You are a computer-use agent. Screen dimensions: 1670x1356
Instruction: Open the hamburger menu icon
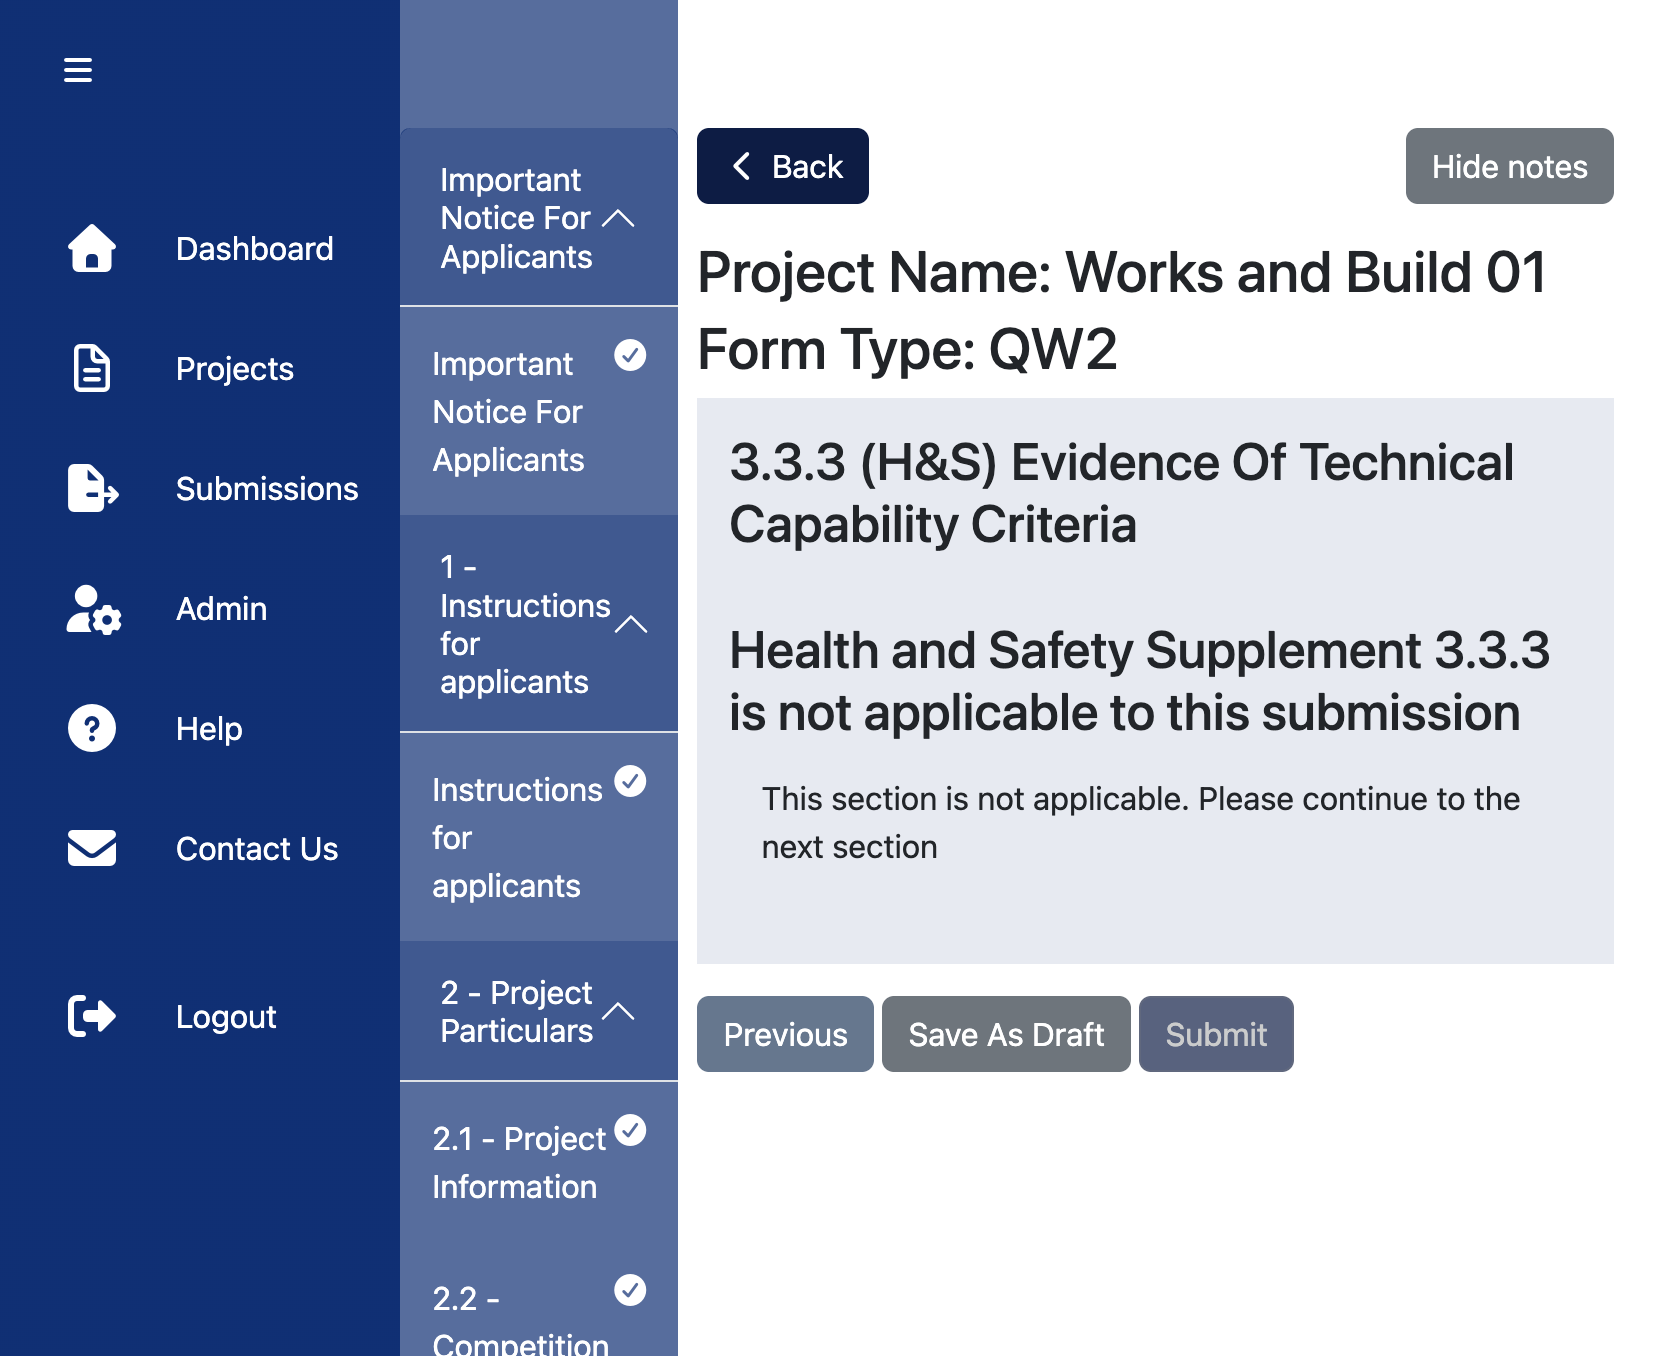click(x=78, y=70)
